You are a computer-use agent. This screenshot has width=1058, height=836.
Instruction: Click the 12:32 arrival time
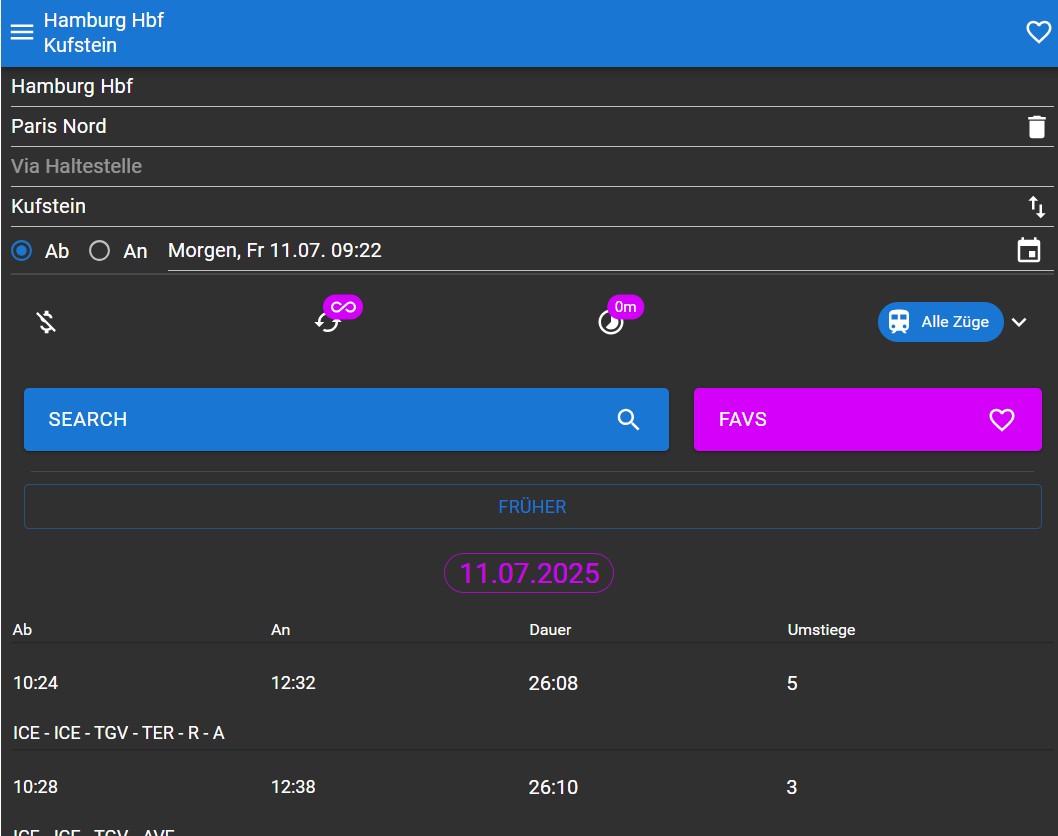[x=293, y=683]
